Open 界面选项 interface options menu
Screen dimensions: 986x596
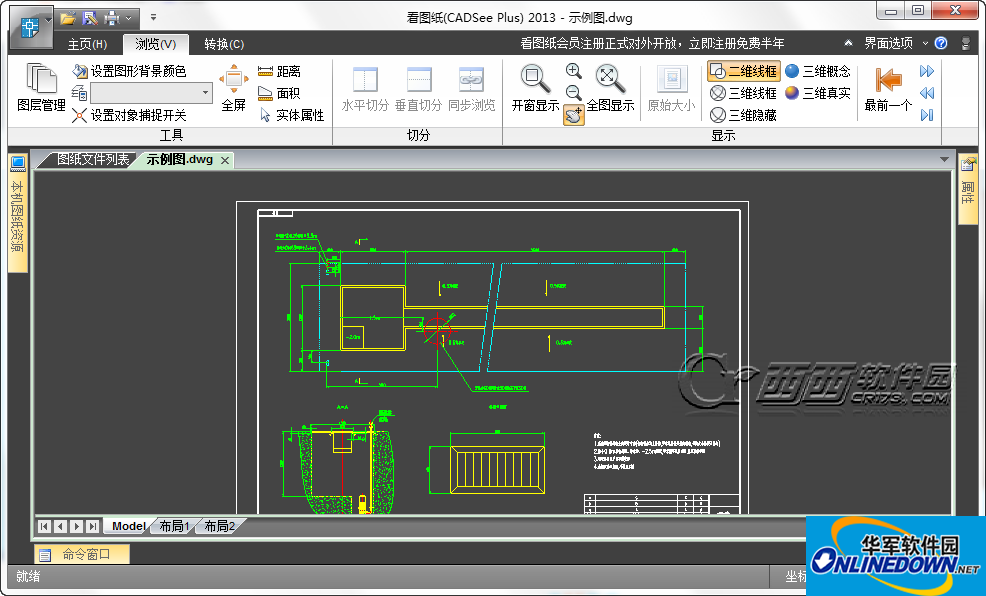[x=895, y=43]
